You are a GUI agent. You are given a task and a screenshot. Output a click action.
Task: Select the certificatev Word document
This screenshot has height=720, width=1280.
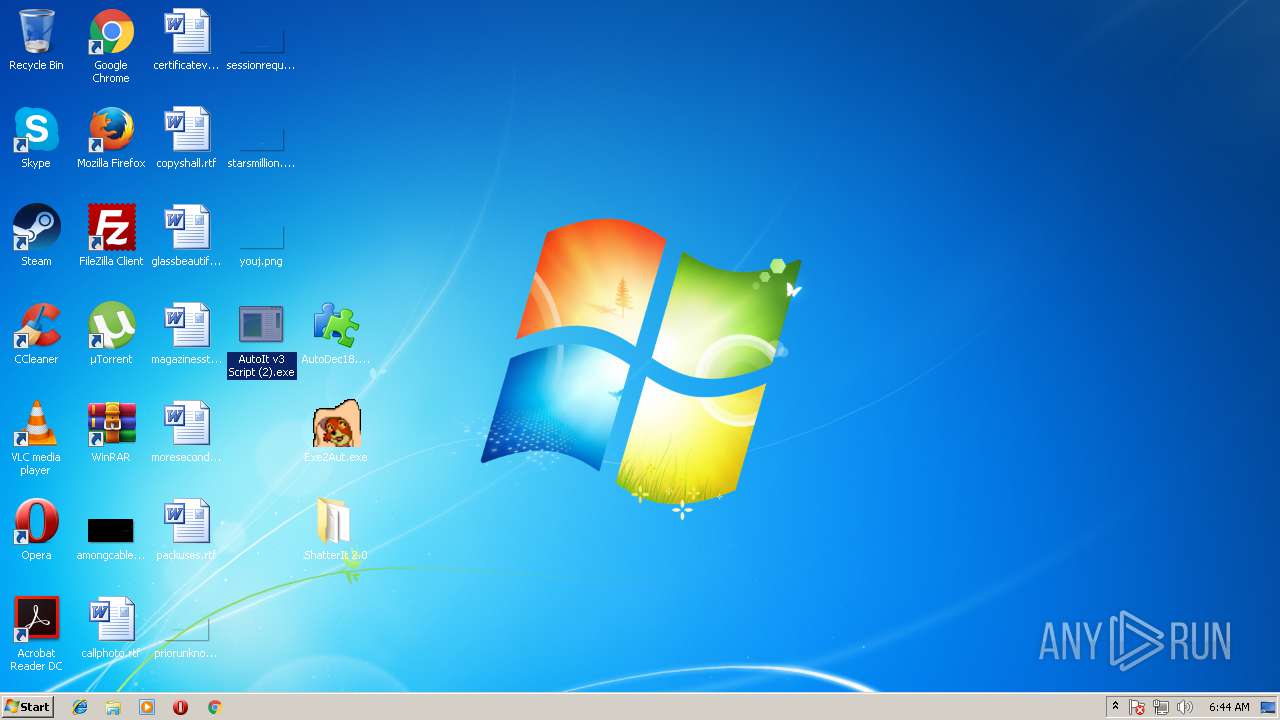tap(186, 41)
